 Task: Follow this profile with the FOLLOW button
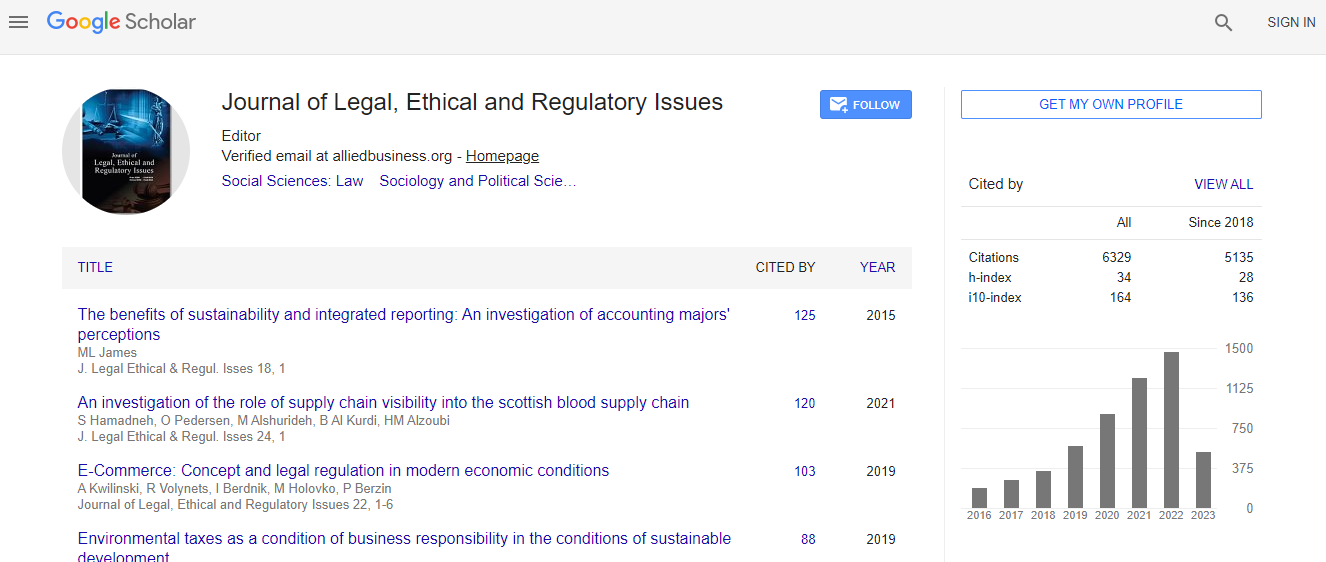point(866,105)
